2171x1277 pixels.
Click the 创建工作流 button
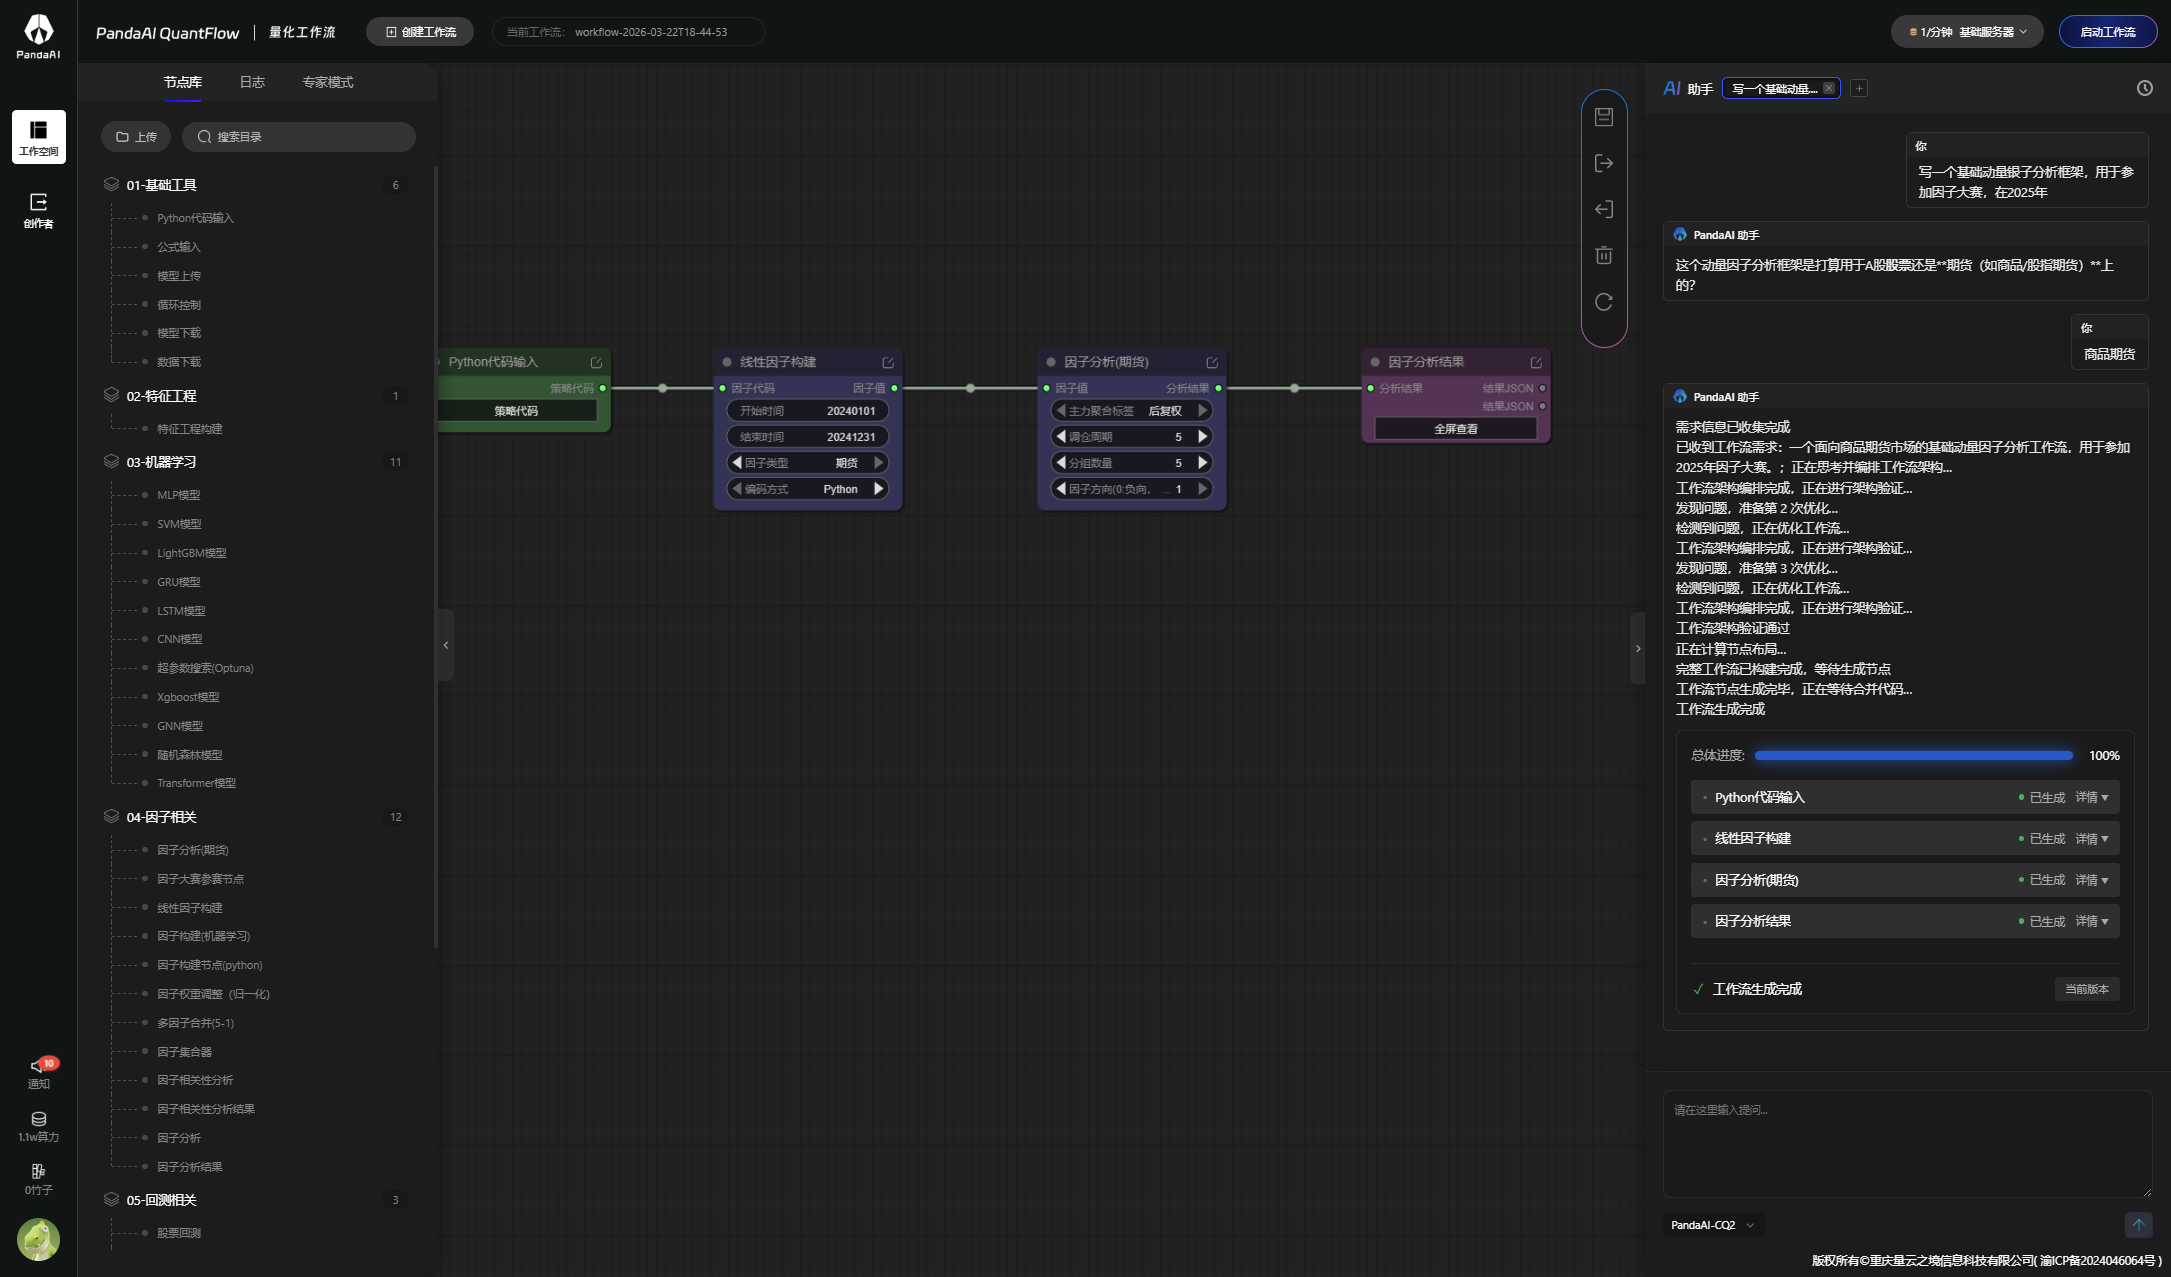click(420, 32)
